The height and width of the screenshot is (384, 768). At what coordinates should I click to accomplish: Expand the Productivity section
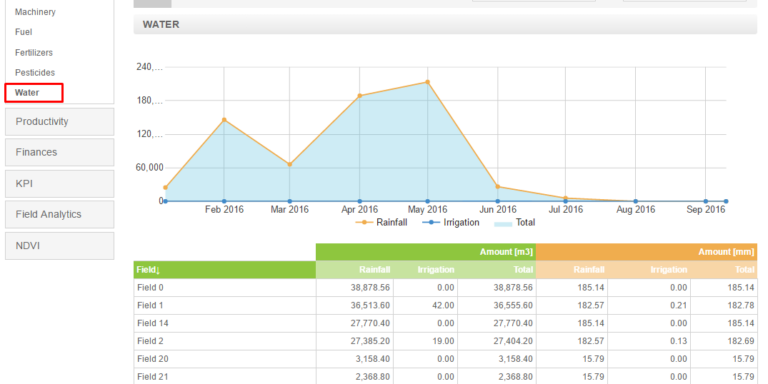(59, 121)
